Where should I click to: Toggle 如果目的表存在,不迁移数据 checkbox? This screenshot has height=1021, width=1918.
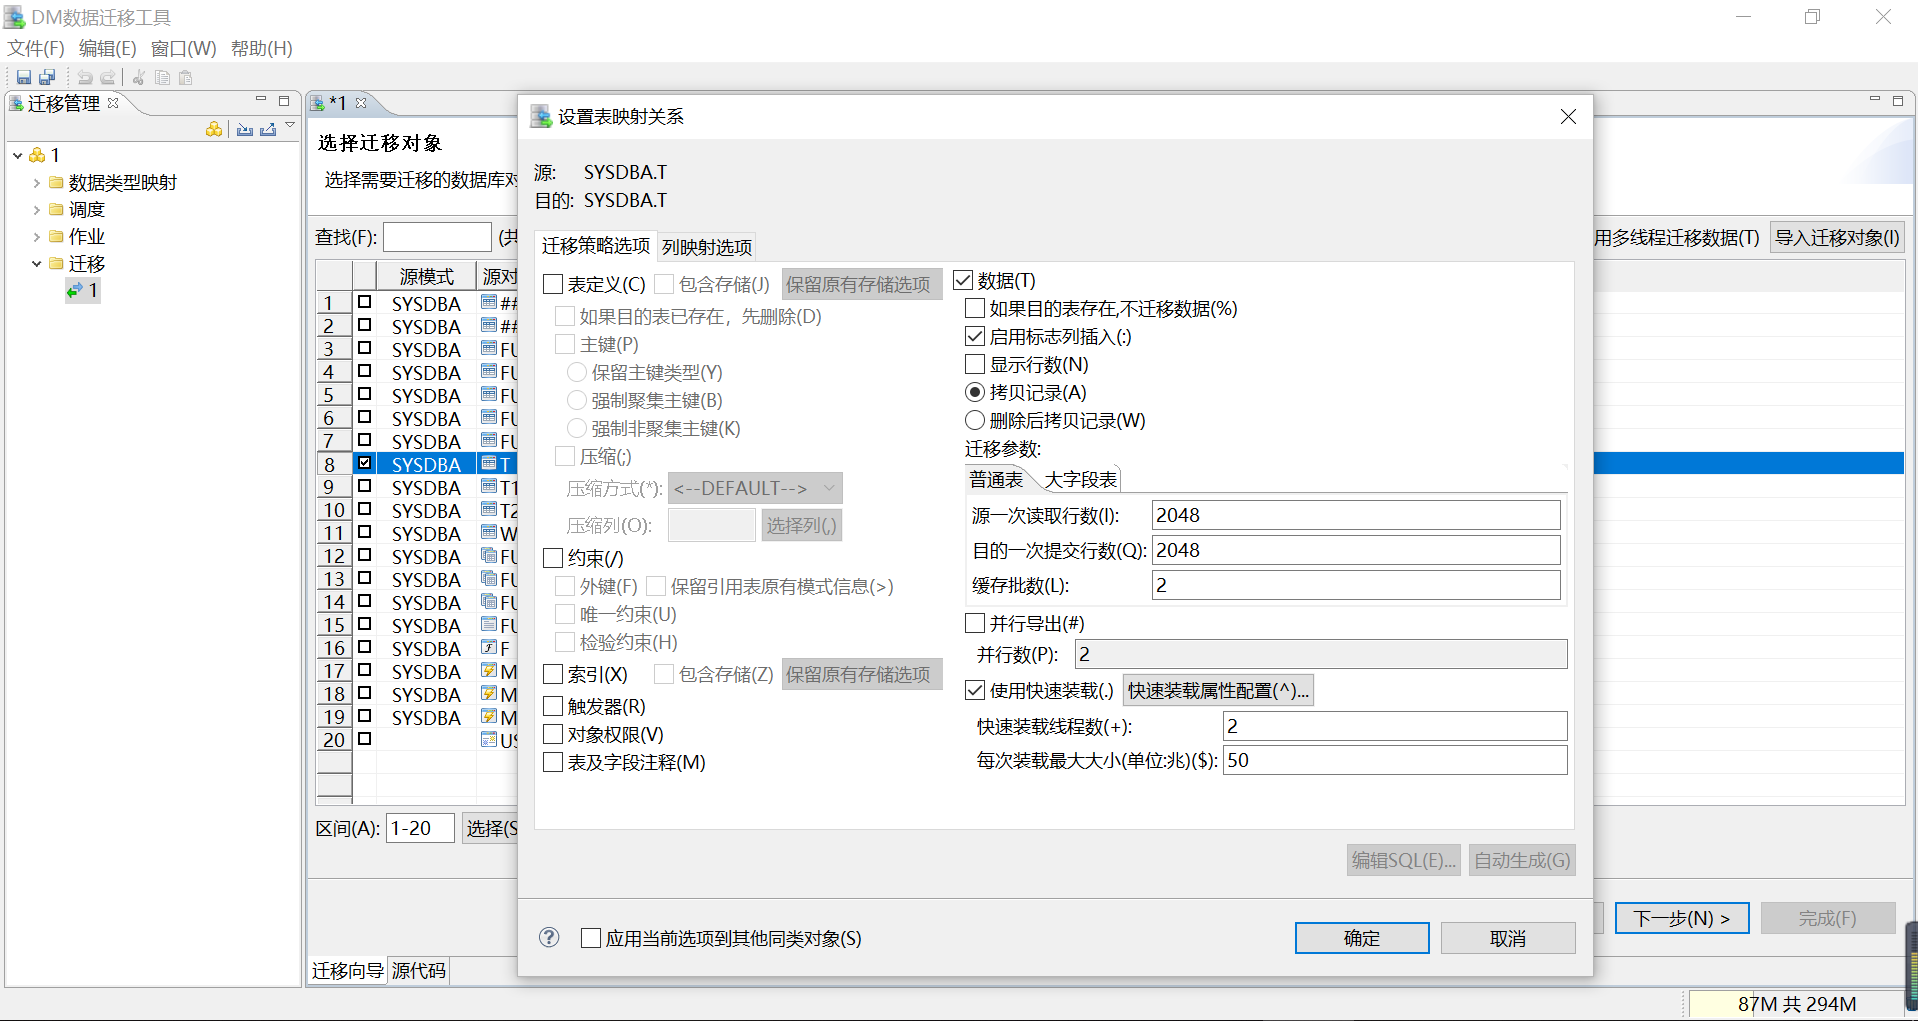coord(975,308)
